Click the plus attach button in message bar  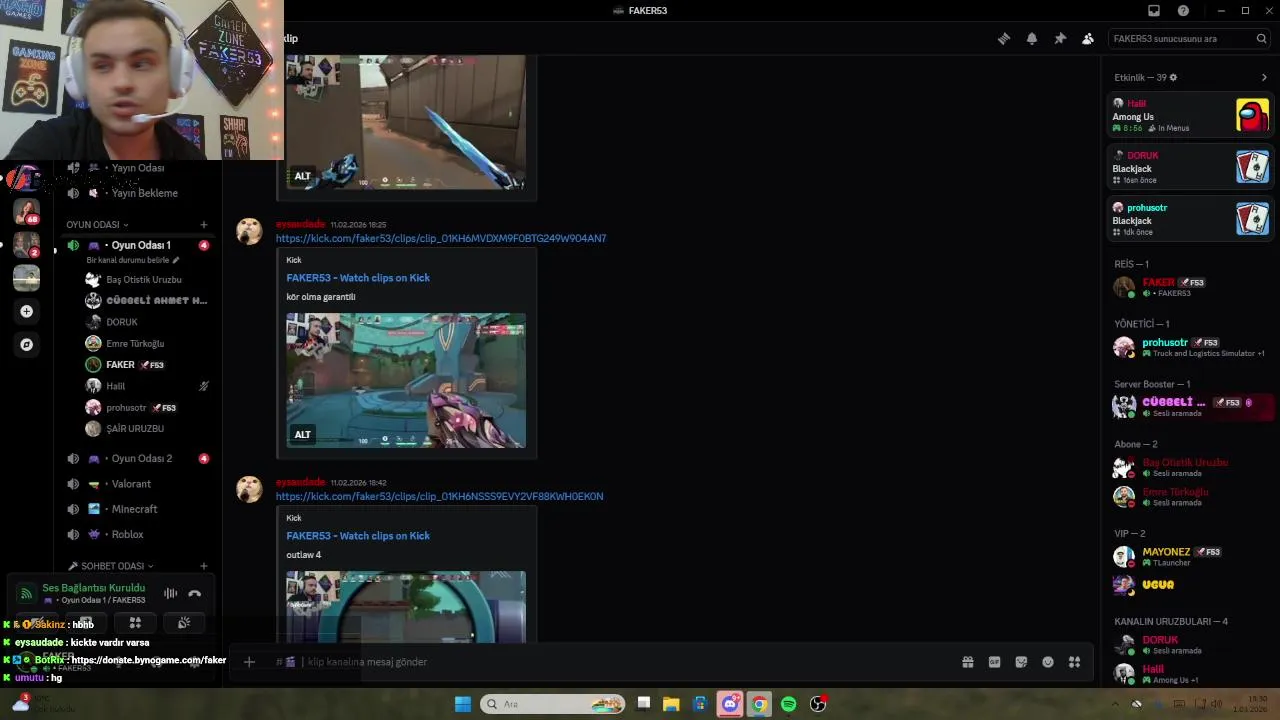point(249,661)
